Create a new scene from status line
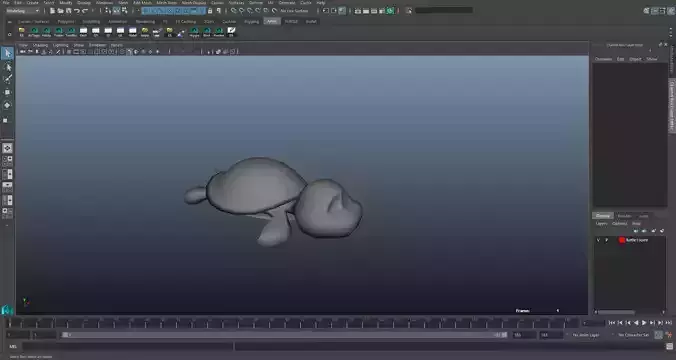The image size is (676, 360). pos(52,11)
